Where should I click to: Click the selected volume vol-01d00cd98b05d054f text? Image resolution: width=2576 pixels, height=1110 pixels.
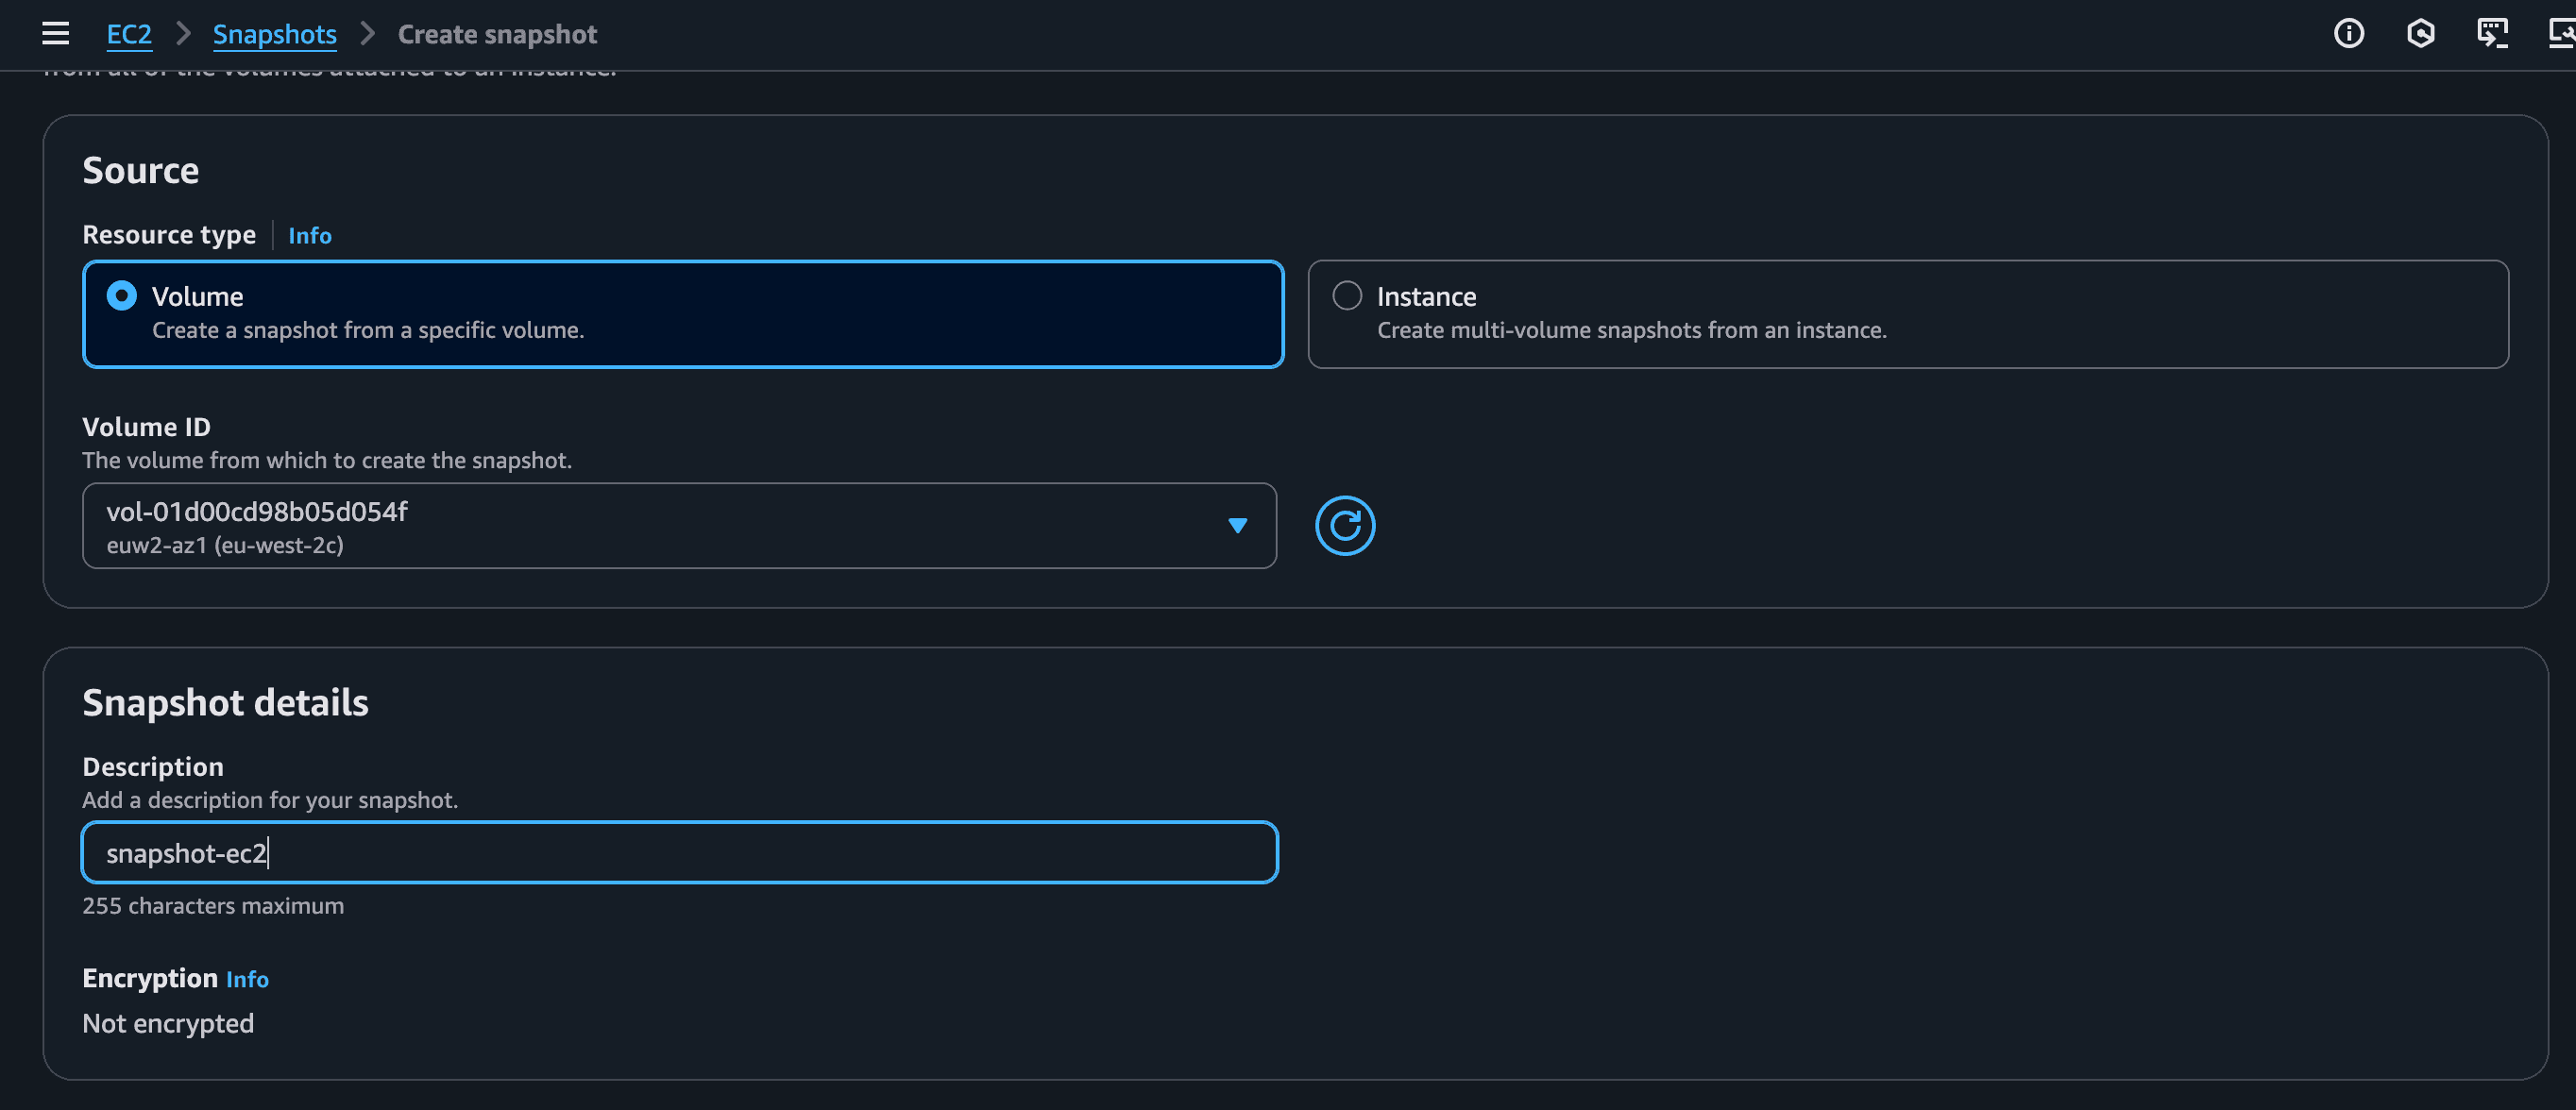(257, 512)
